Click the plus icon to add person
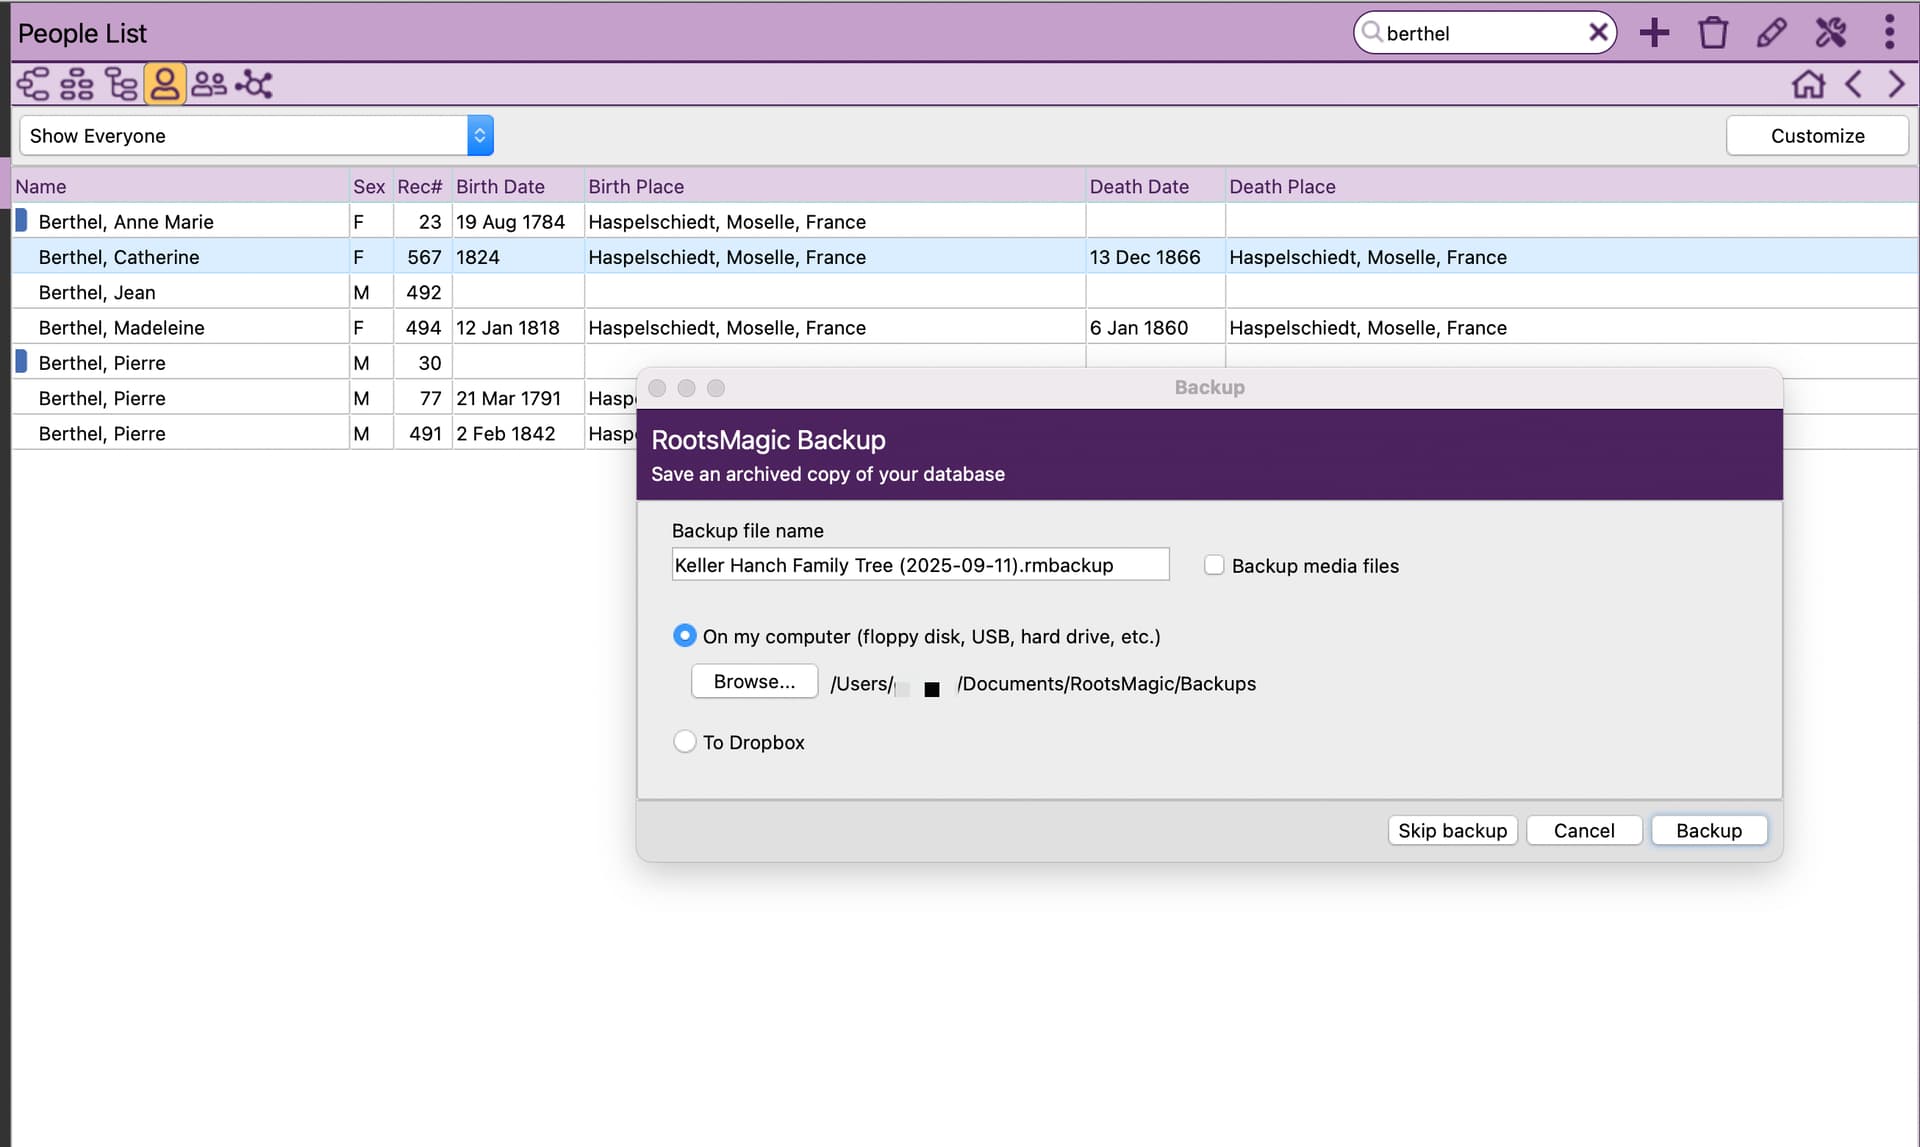 (1654, 33)
